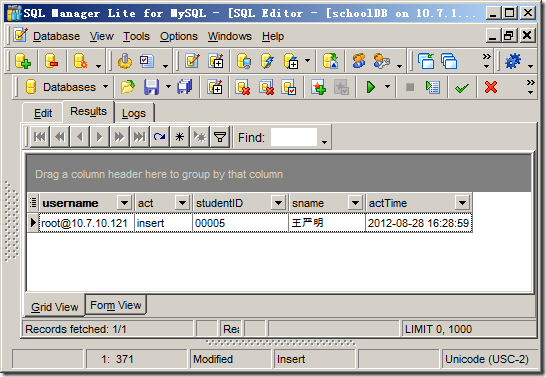Open the View menu
The width and height of the screenshot is (546, 377).
(x=102, y=36)
